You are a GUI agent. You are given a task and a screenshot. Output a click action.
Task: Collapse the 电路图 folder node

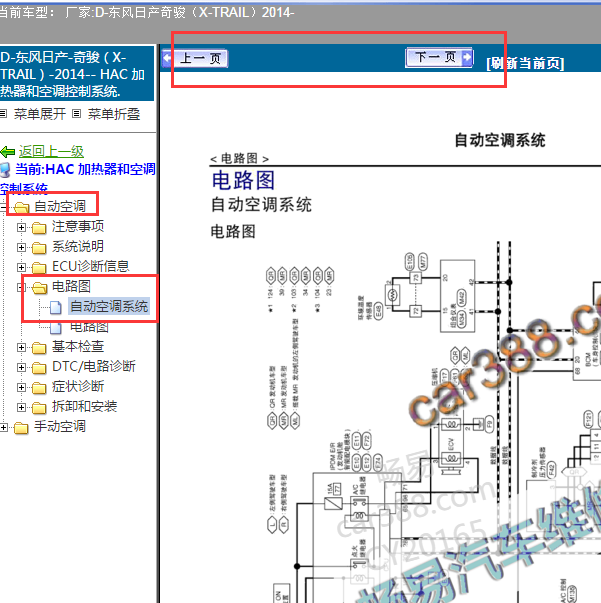click(21, 287)
